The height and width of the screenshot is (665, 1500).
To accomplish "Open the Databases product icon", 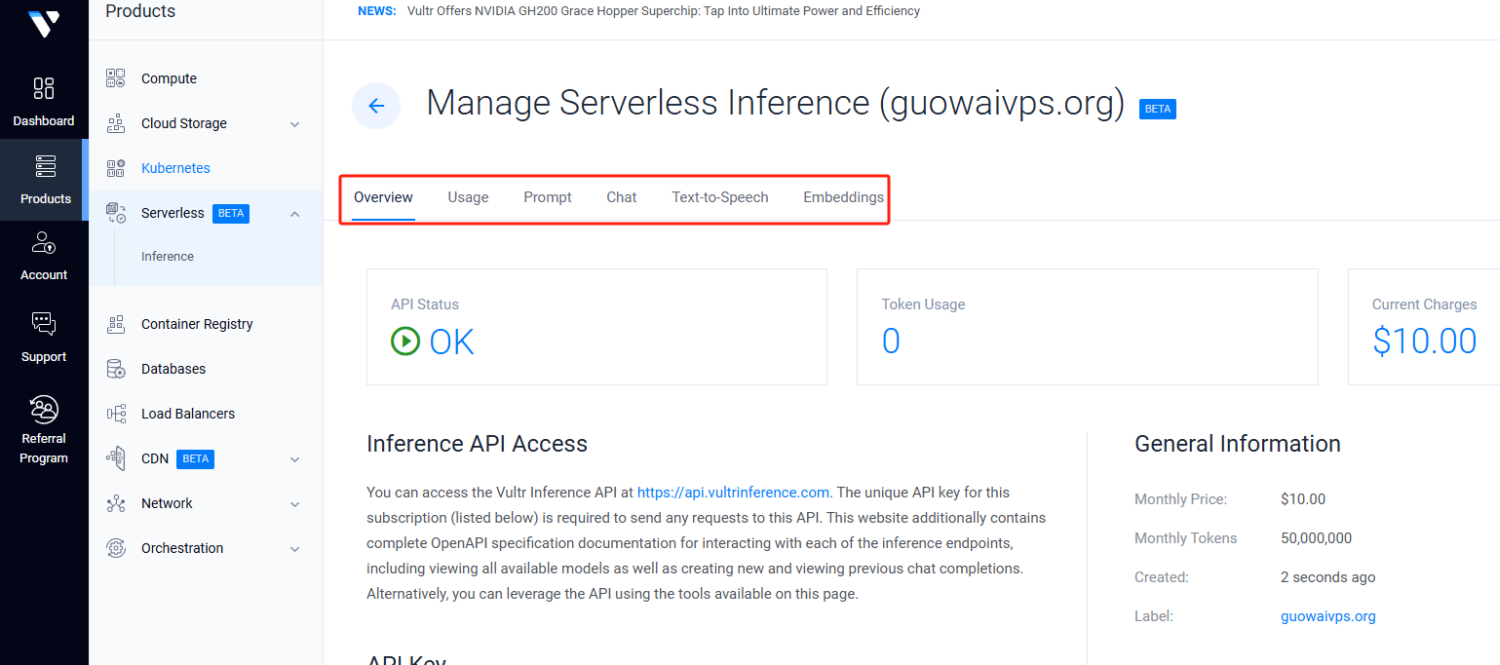I will pyautogui.click(x=117, y=368).
